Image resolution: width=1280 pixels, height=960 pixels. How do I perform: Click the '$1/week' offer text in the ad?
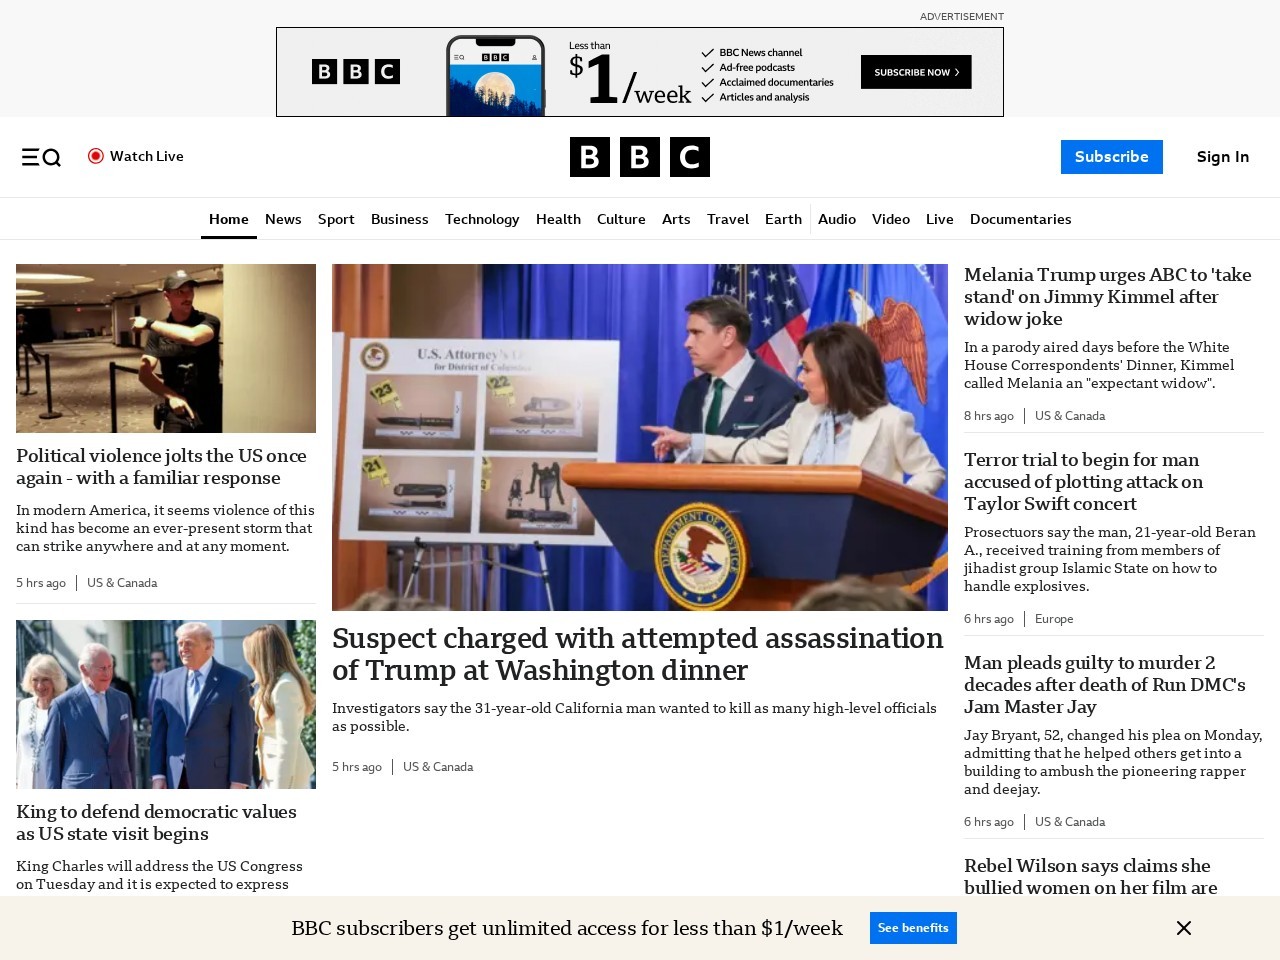point(630,80)
